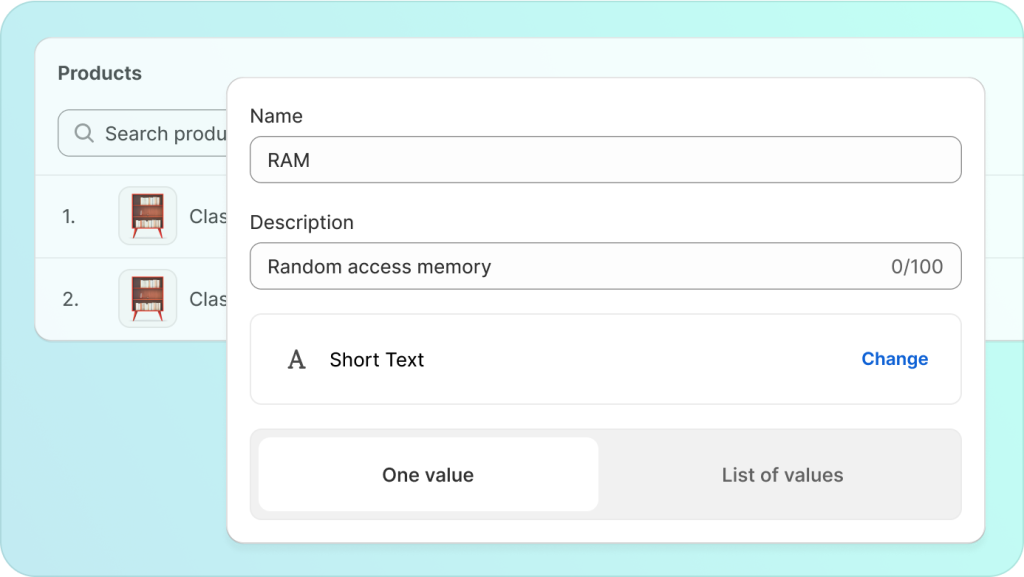Screen dimensions: 1024x577
Task: Open the second product's title text
Action: (x=208, y=299)
